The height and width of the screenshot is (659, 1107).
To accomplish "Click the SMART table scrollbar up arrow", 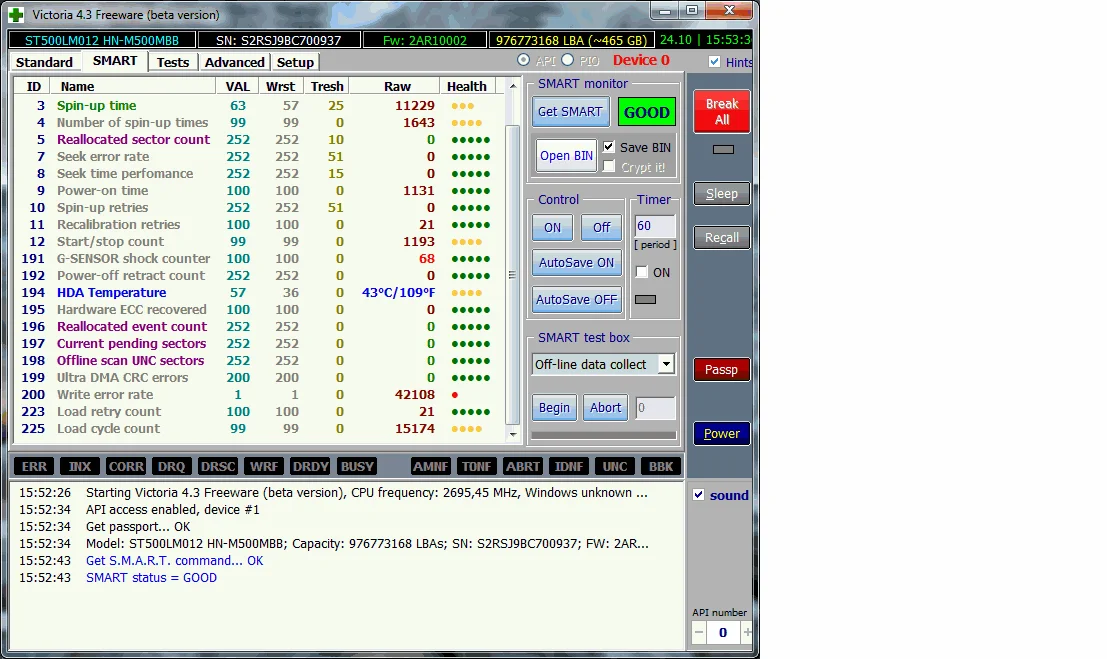I will [513, 86].
